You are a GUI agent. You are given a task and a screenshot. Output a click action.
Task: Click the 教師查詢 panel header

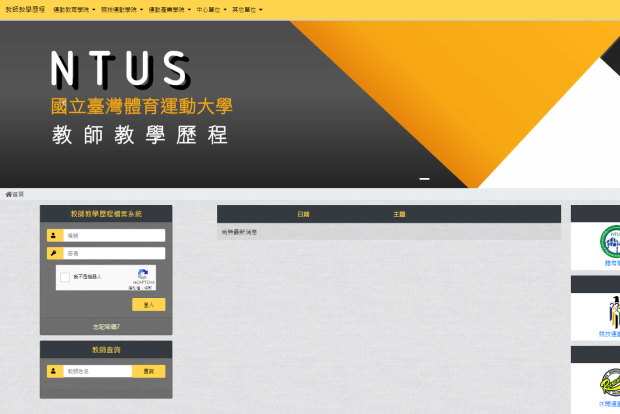(x=106, y=350)
